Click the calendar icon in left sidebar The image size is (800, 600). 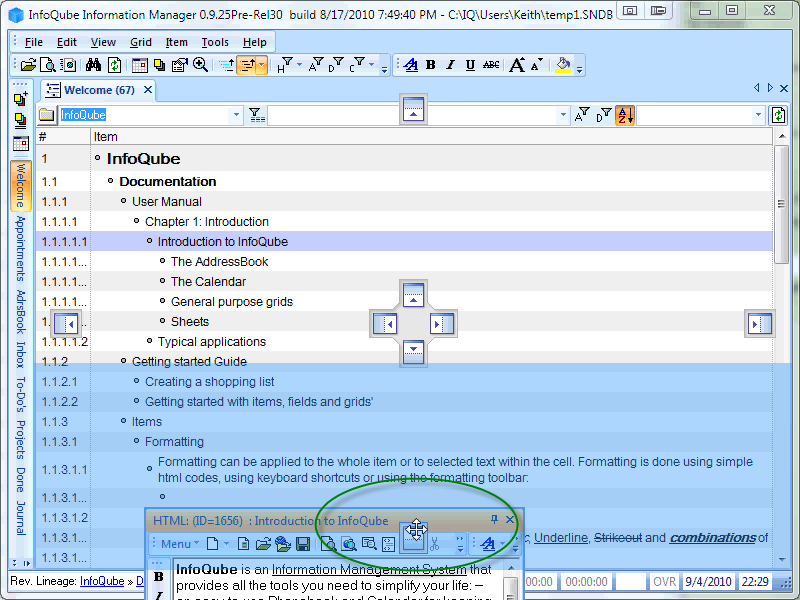pos(20,144)
